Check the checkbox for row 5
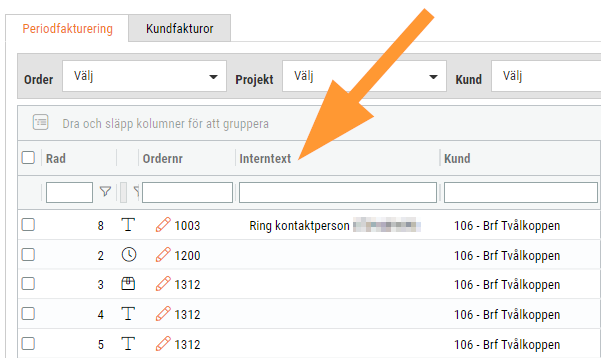This screenshot has height=363, width=607. click(x=28, y=344)
